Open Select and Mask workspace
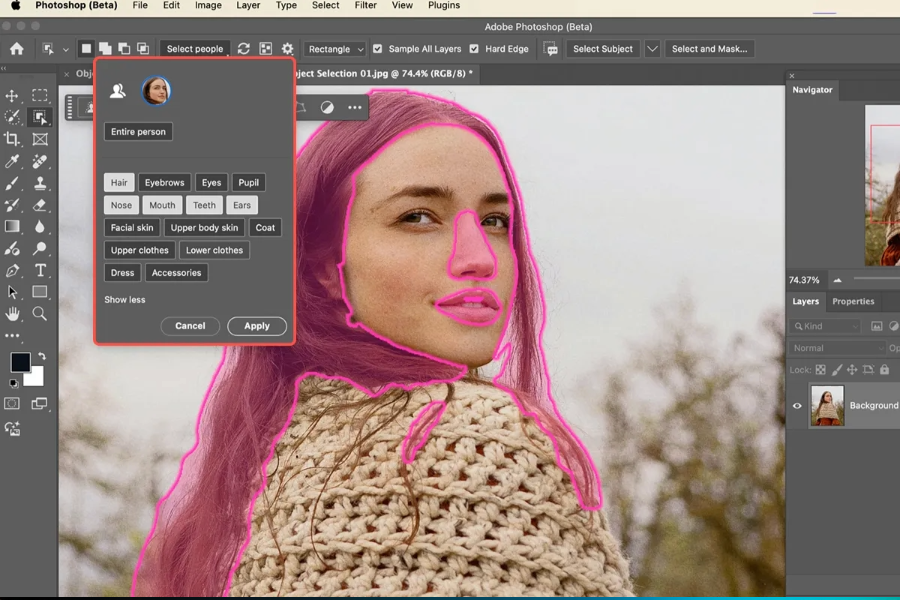This screenshot has height=600, width=900. (710, 49)
